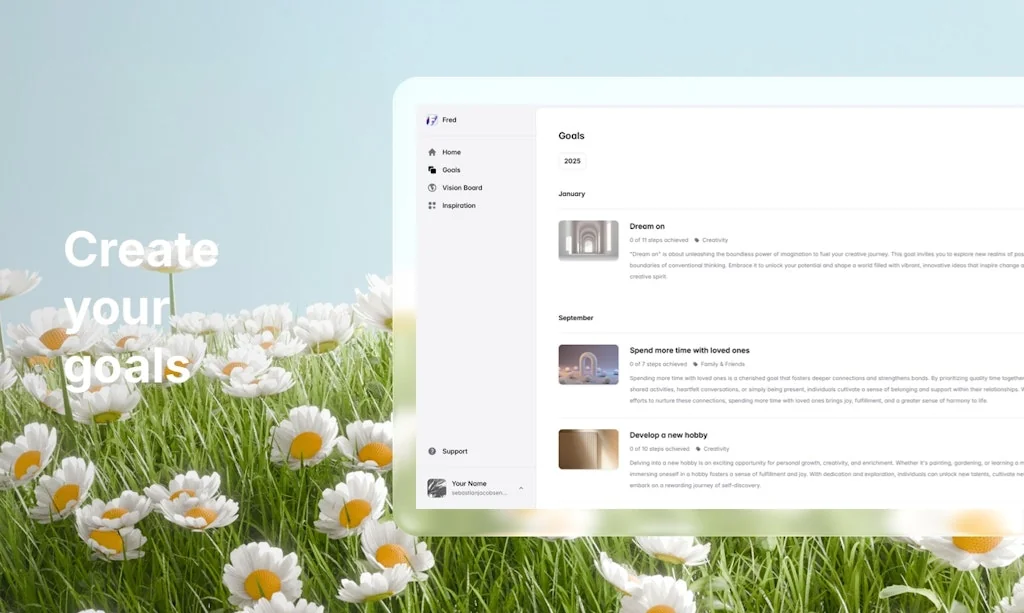Click the user profile avatar
This screenshot has height=613, width=1024.
tap(436, 488)
